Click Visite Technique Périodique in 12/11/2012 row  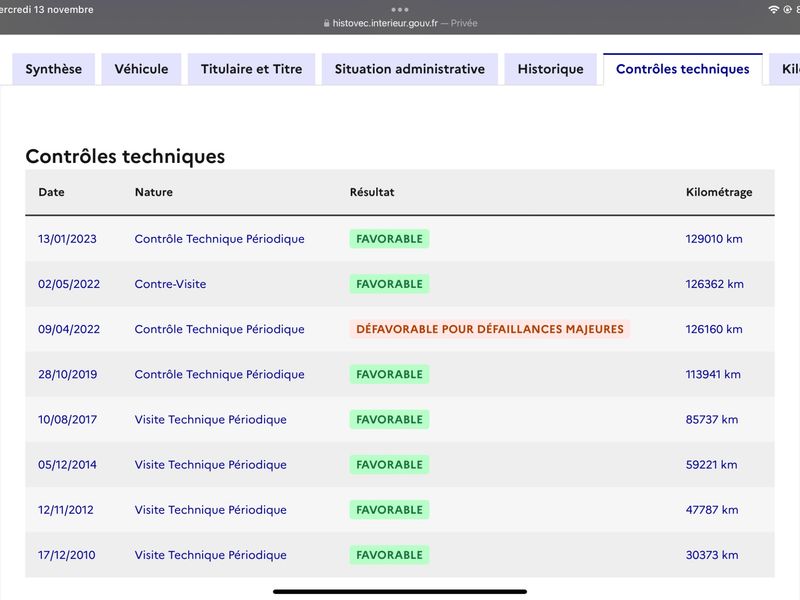click(211, 510)
